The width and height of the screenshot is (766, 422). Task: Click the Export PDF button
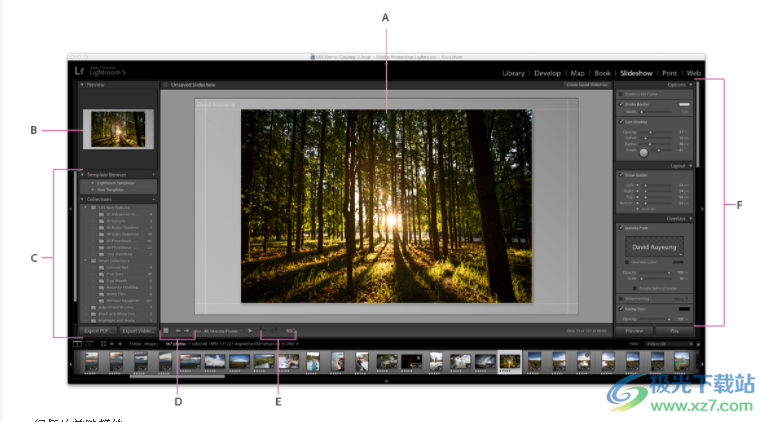click(x=98, y=331)
